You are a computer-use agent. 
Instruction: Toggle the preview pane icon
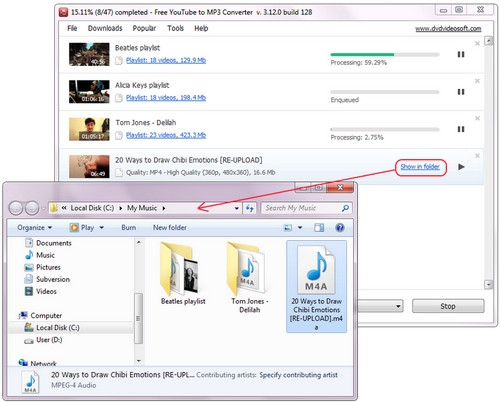pos(319,228)
